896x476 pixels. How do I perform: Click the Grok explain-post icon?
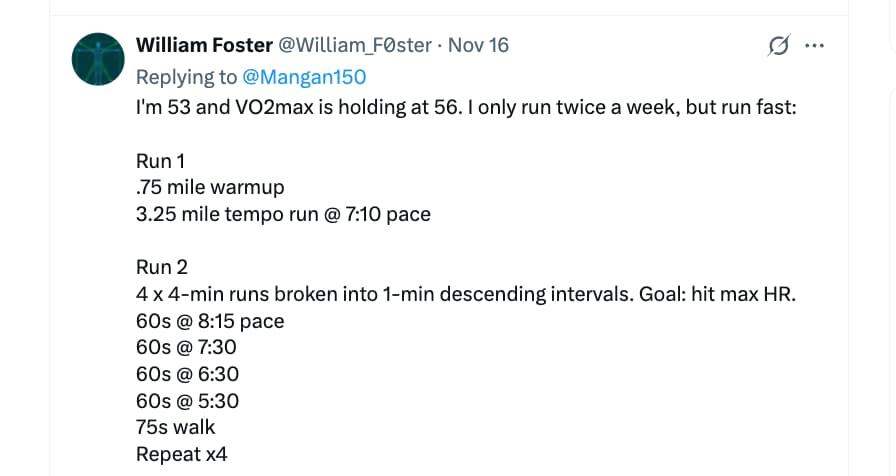[778, 46]
